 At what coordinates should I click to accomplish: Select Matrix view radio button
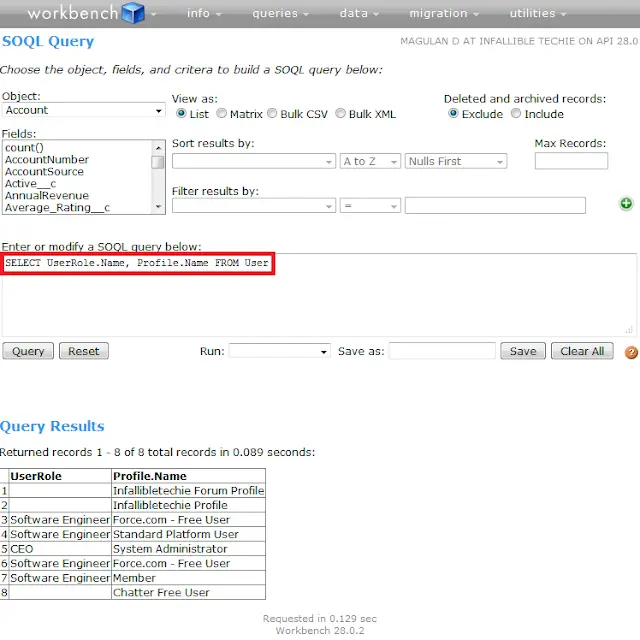(221, 113)
